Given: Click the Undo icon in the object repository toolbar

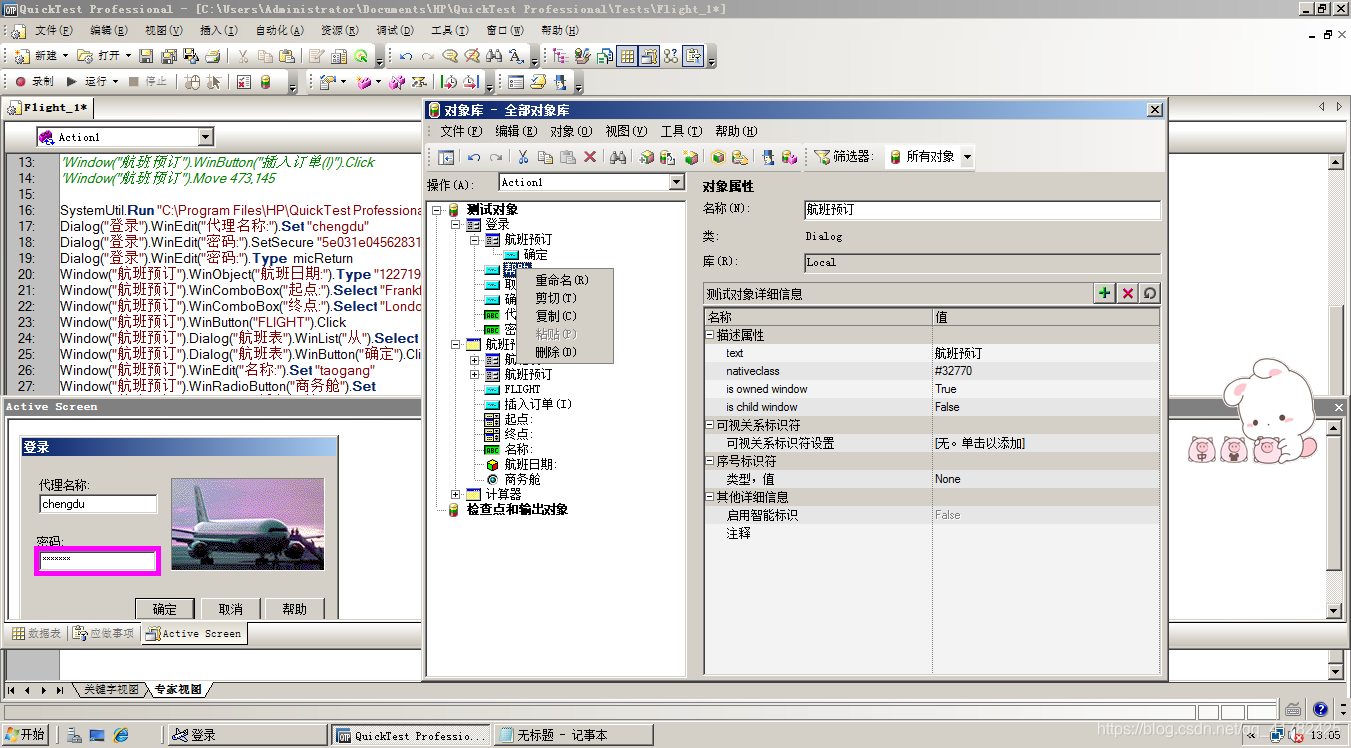Looking at the screenshot, I should point(474,157).
